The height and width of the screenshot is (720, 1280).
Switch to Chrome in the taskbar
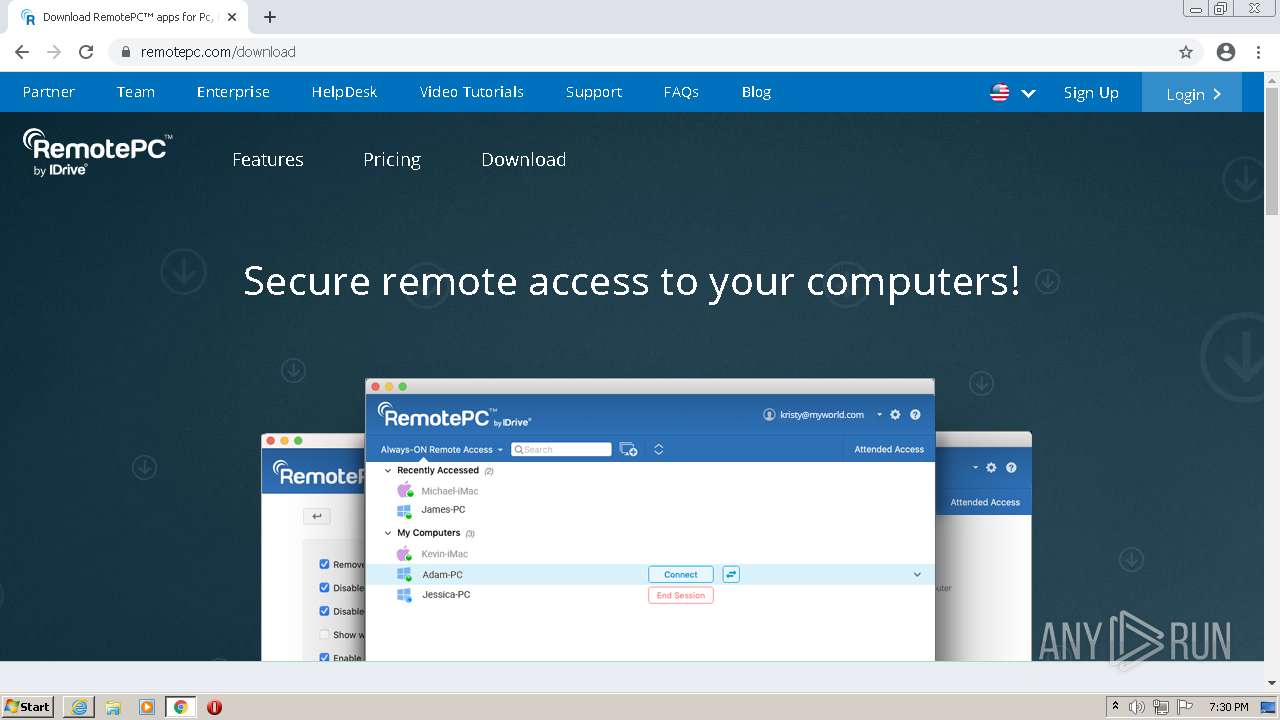[180, 707]
